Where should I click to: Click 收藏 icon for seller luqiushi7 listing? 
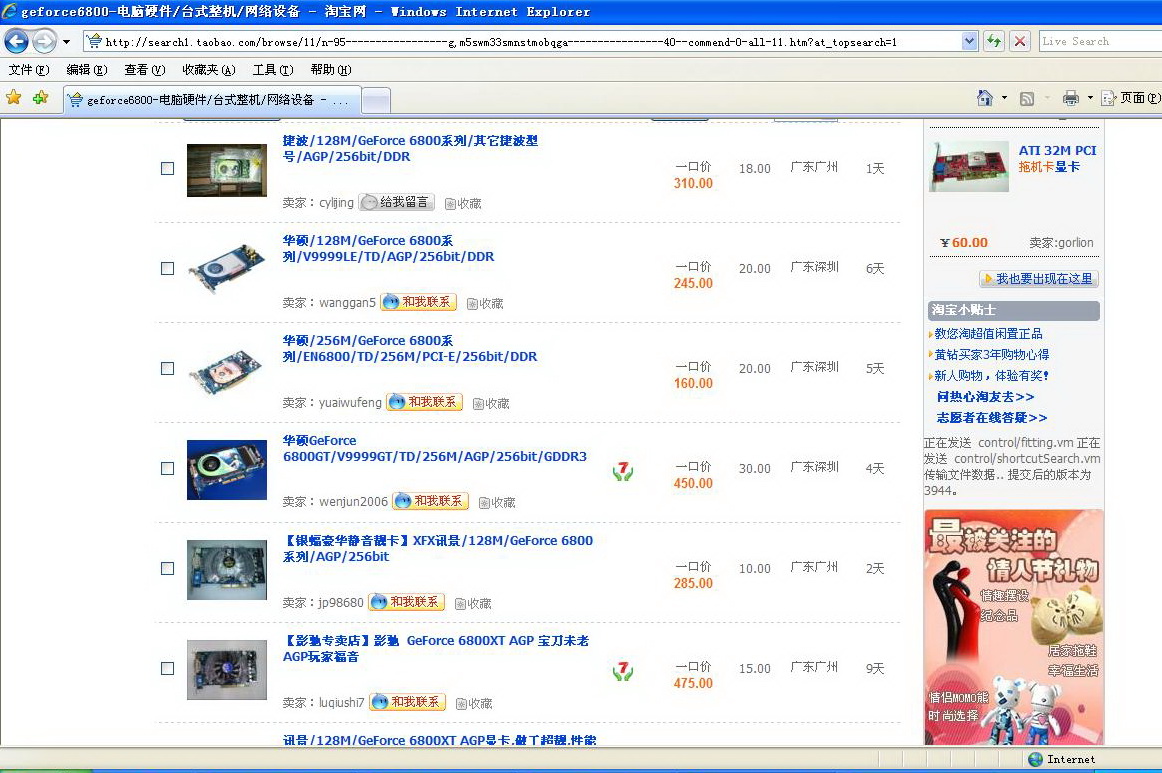[474, 704]
